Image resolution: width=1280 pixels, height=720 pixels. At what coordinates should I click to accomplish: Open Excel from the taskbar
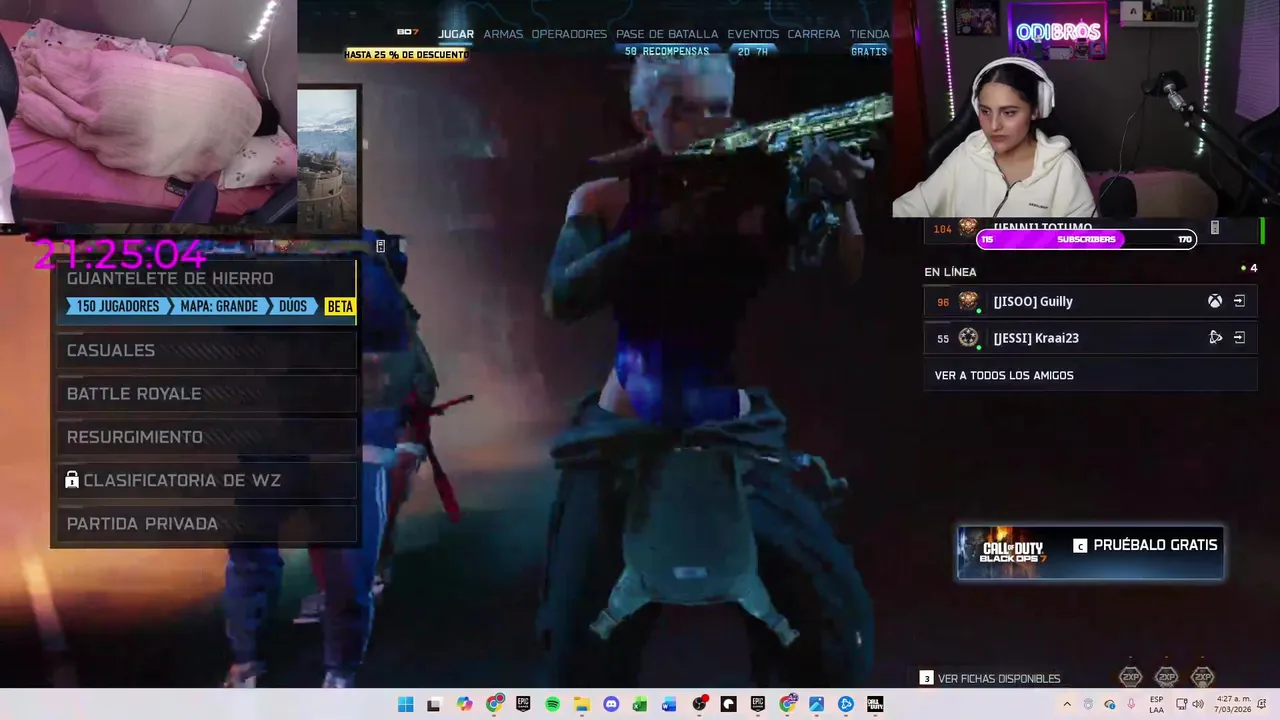tap(640, 704)
